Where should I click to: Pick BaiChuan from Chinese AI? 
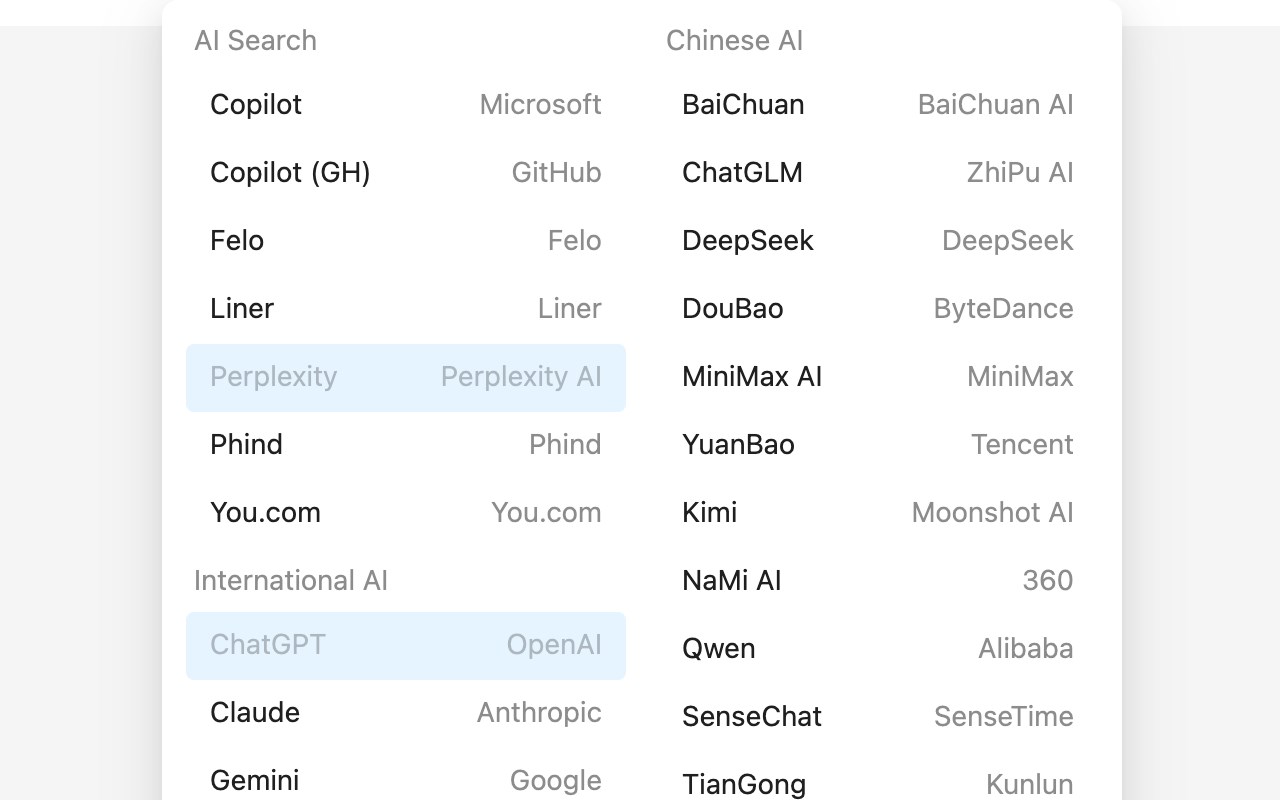coord(878,105)
